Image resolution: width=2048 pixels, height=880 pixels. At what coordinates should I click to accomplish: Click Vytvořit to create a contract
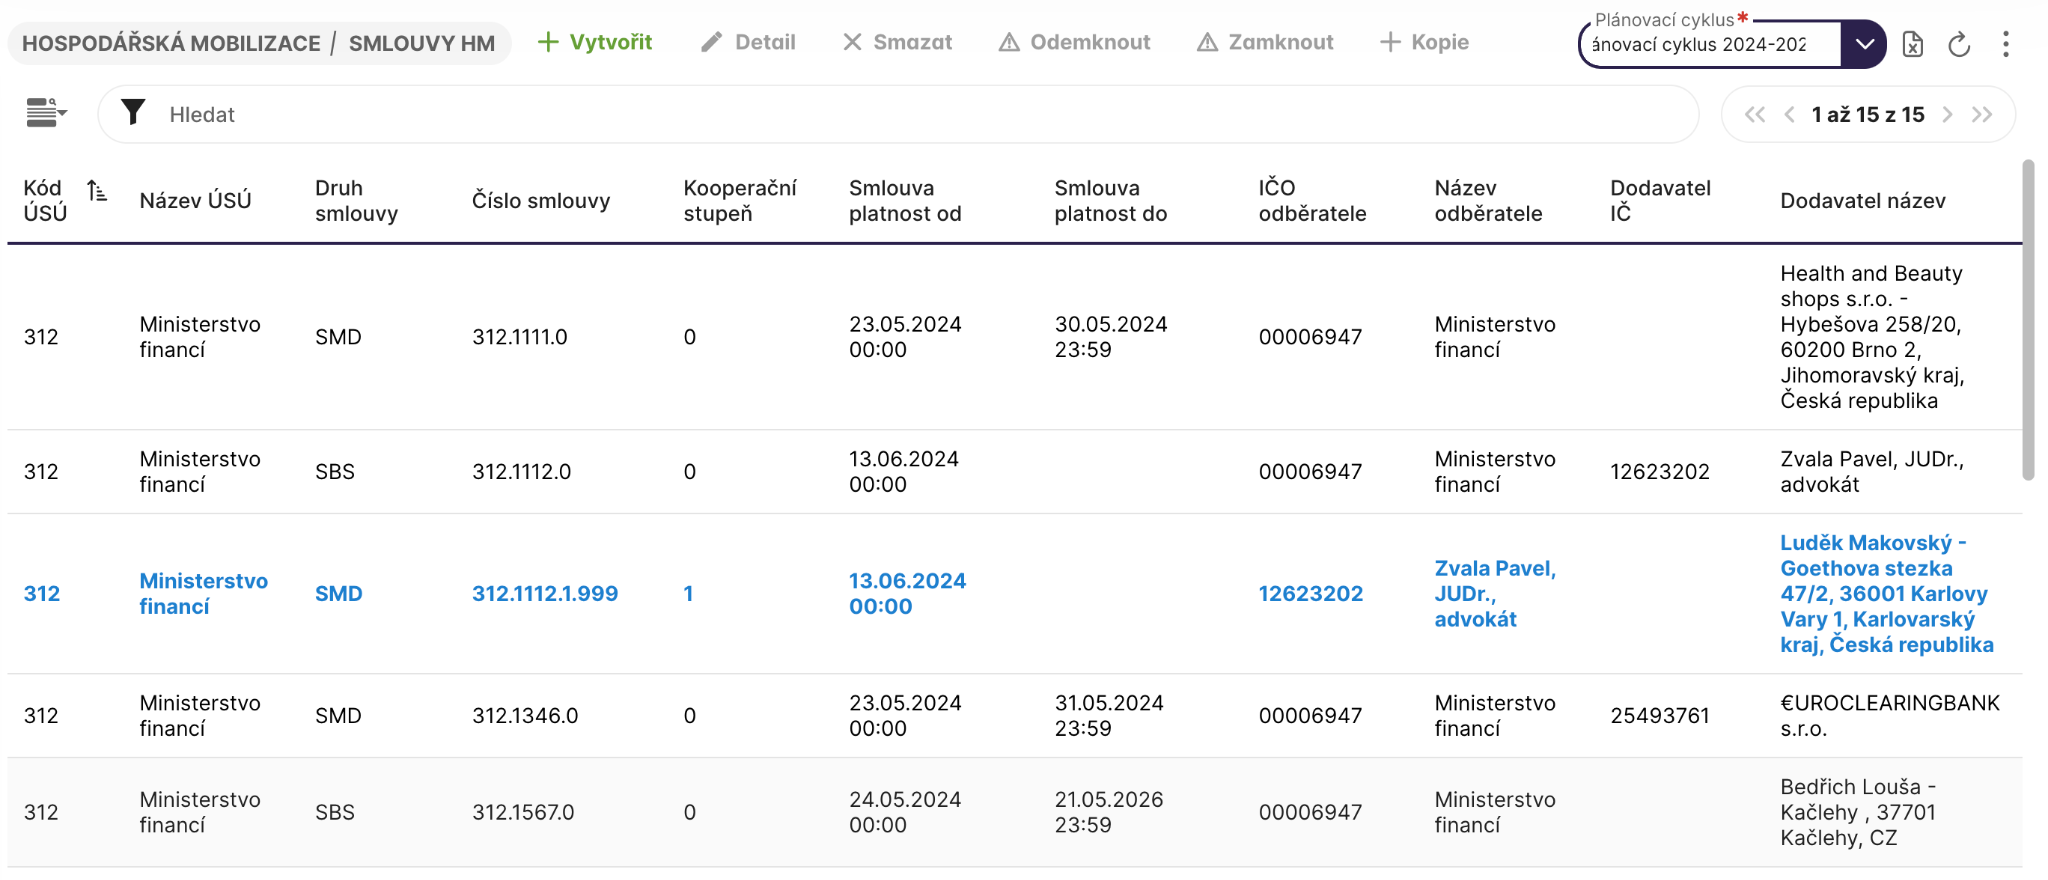click(595, 42)
